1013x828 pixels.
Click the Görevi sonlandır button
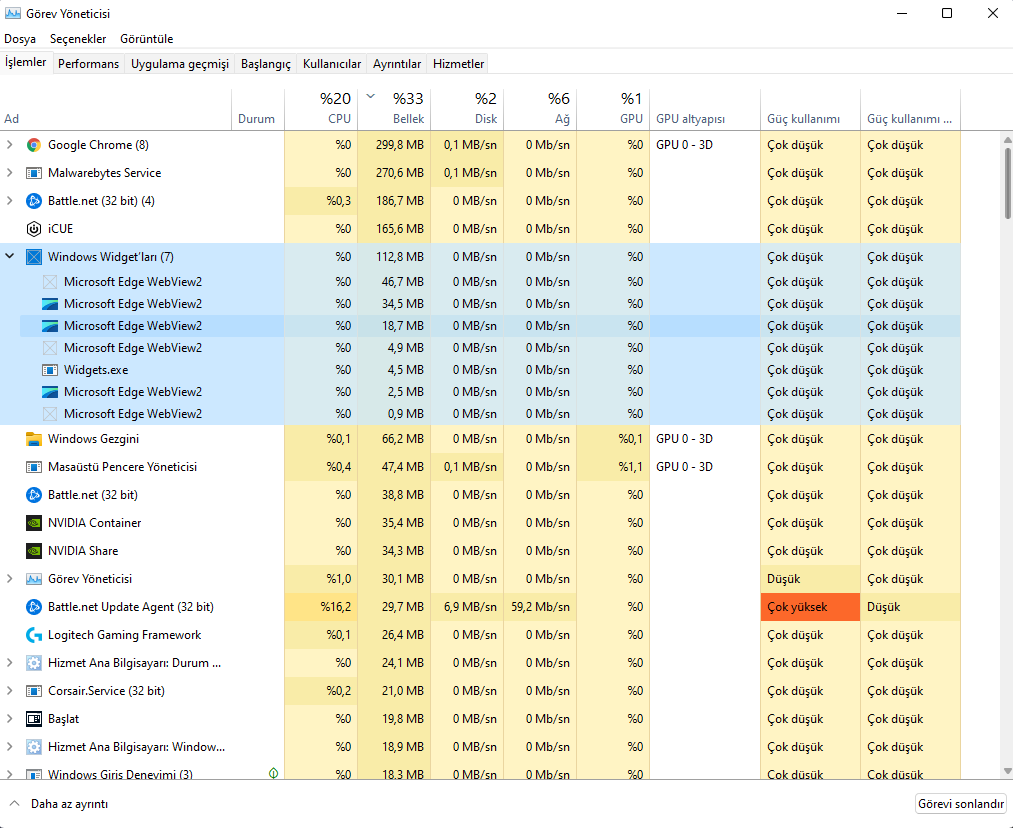point(961,804)
